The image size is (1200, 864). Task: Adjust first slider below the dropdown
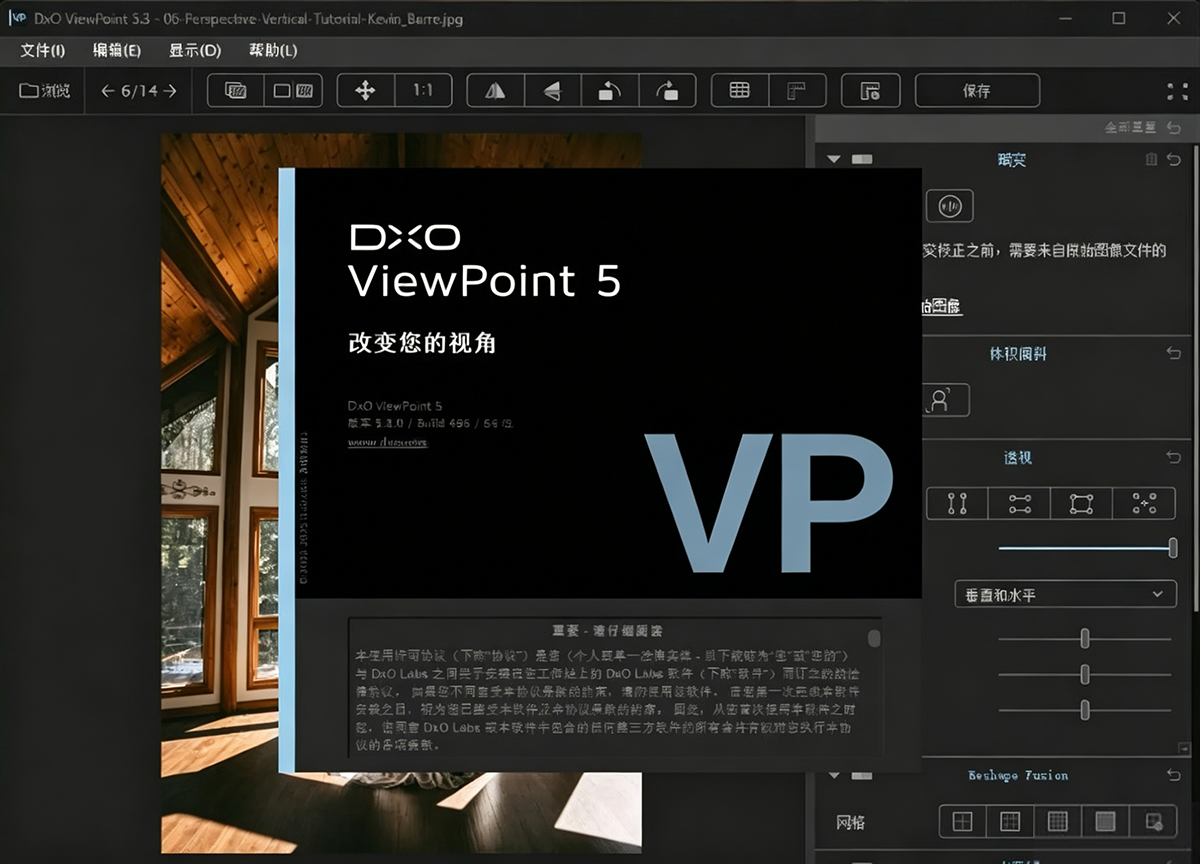point(1085,639)
